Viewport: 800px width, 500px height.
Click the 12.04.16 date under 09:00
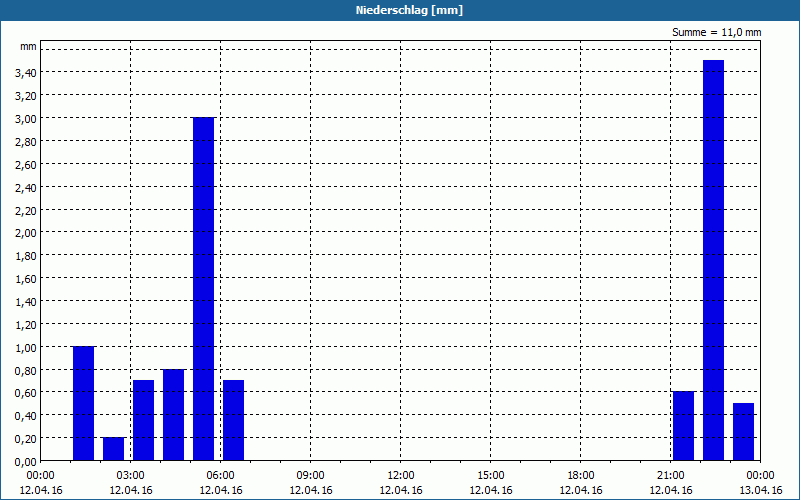pos(310,490)
